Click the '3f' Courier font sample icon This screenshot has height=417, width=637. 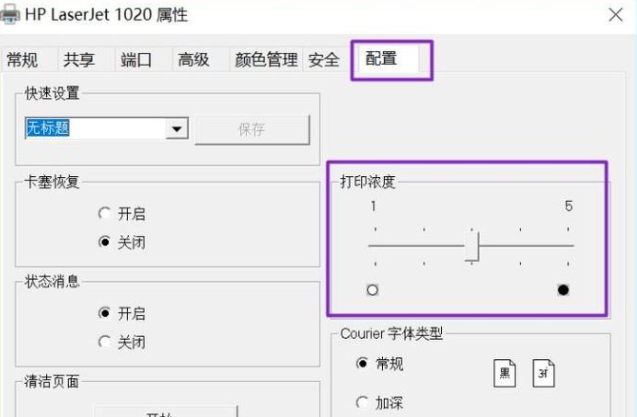click(x=543, y=373)
